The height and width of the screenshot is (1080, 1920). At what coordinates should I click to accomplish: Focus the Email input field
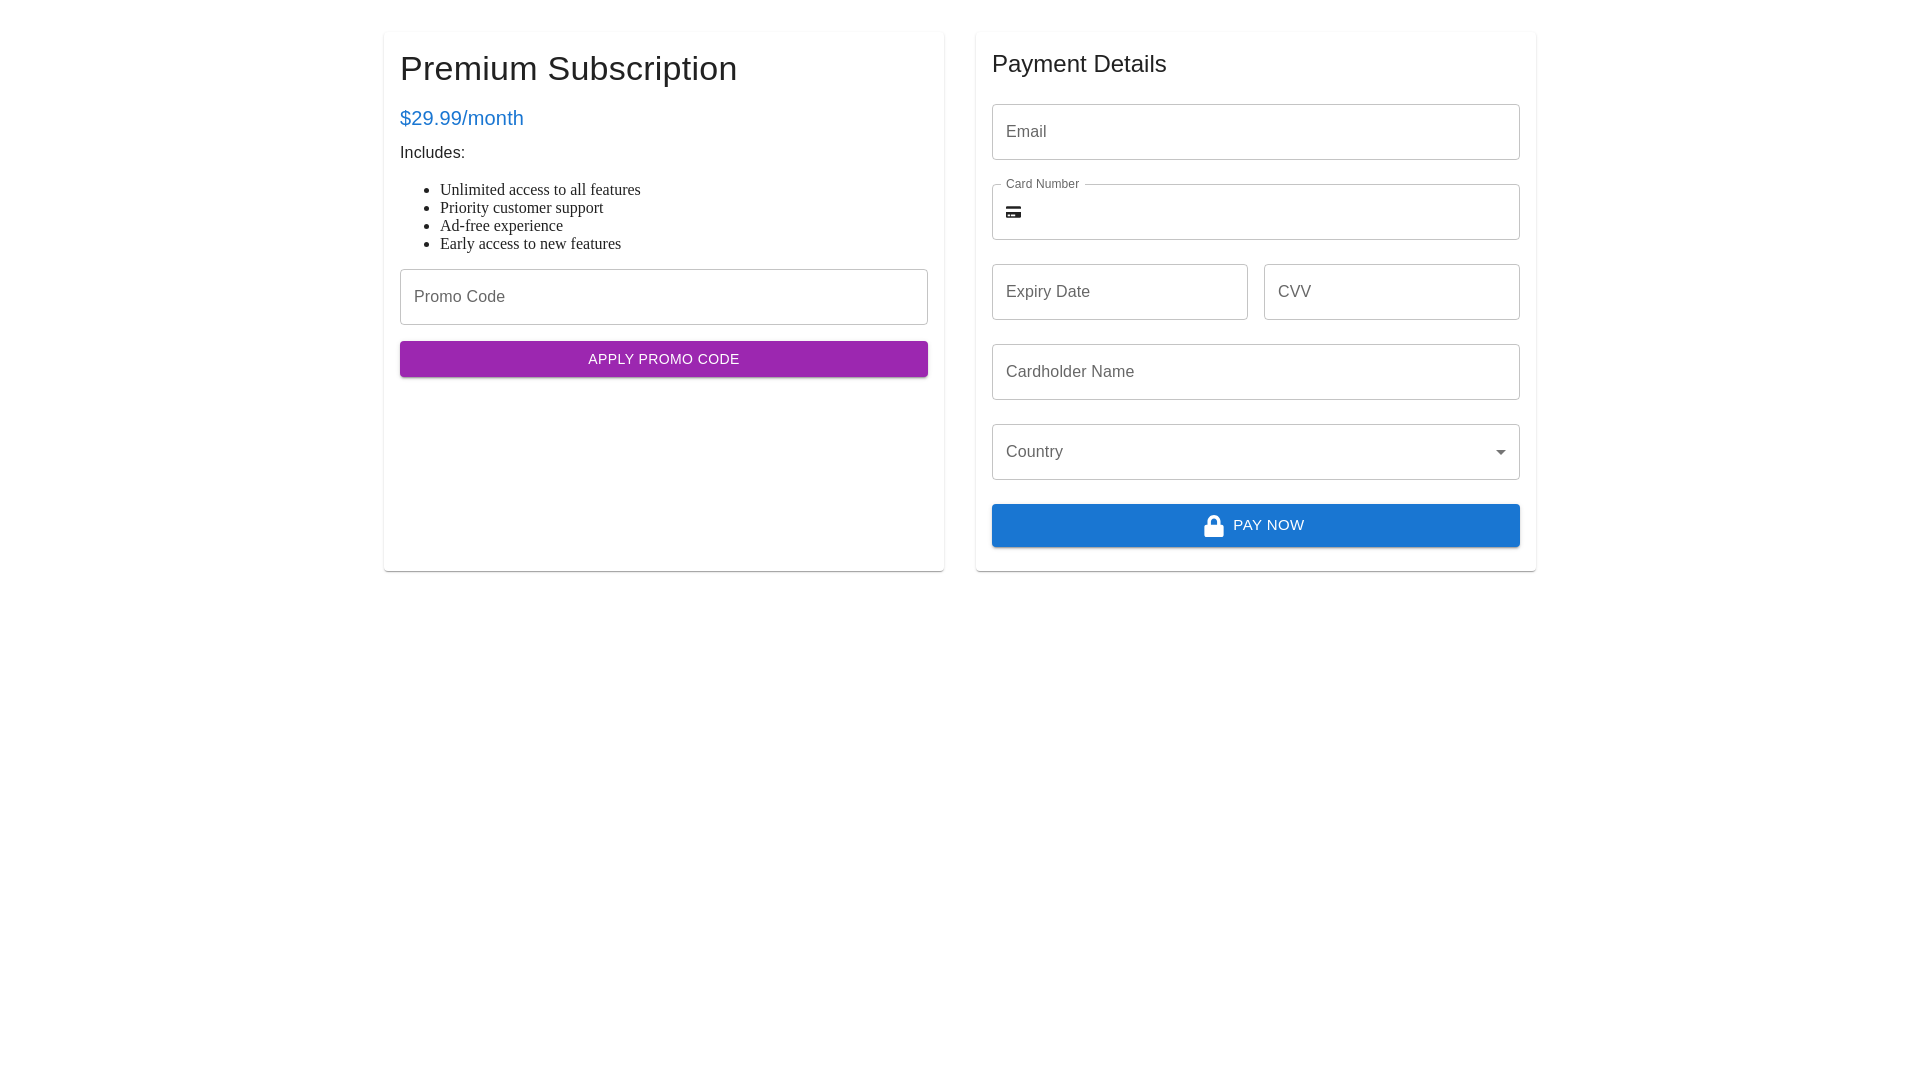[x=1255, y=132]
